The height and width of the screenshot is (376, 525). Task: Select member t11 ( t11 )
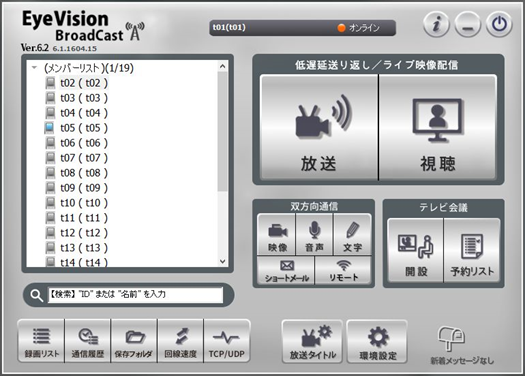[x=84, y=218]
